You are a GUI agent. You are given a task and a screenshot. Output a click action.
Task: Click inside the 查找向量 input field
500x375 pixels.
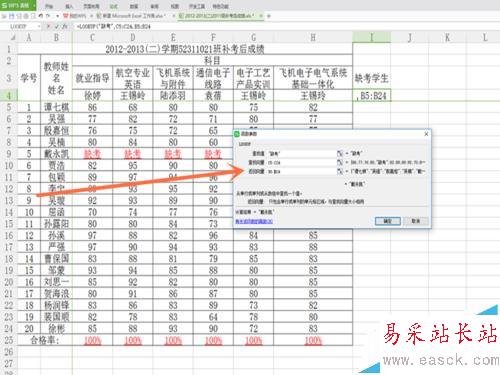tap(301, 162)
